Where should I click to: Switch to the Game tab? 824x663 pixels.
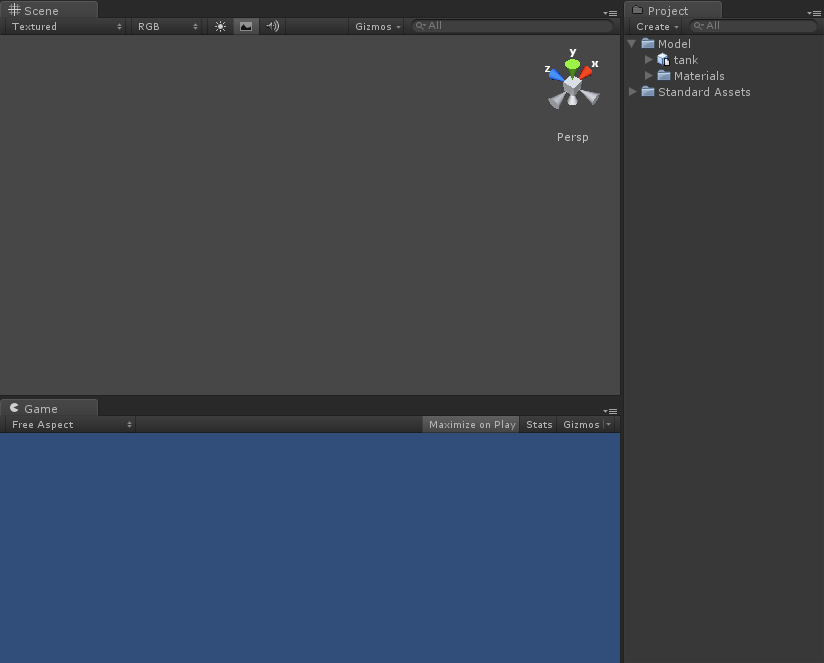(49, 408)
